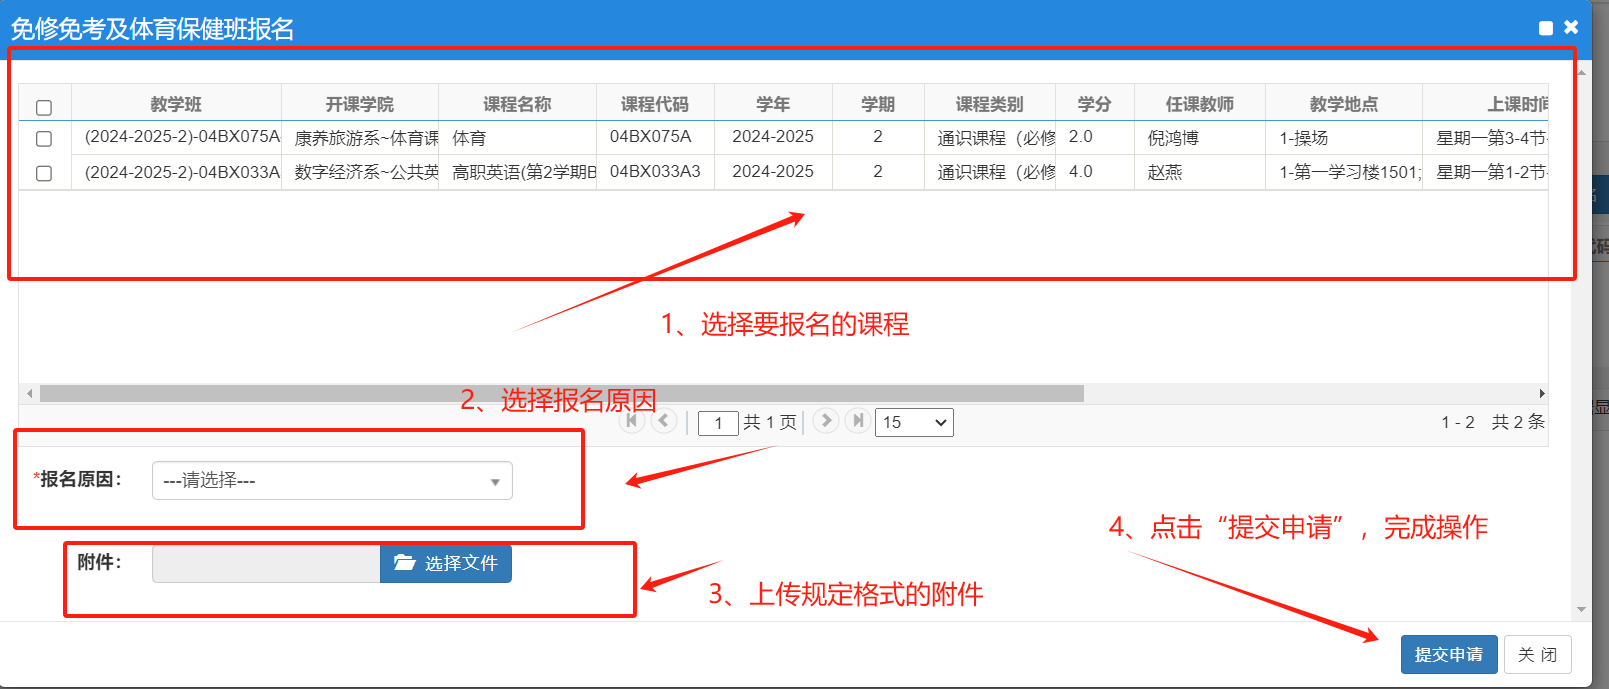Toggle the select-all header checkbox
The width and height of the screenshot is (1609, 689).
[44, 107]
